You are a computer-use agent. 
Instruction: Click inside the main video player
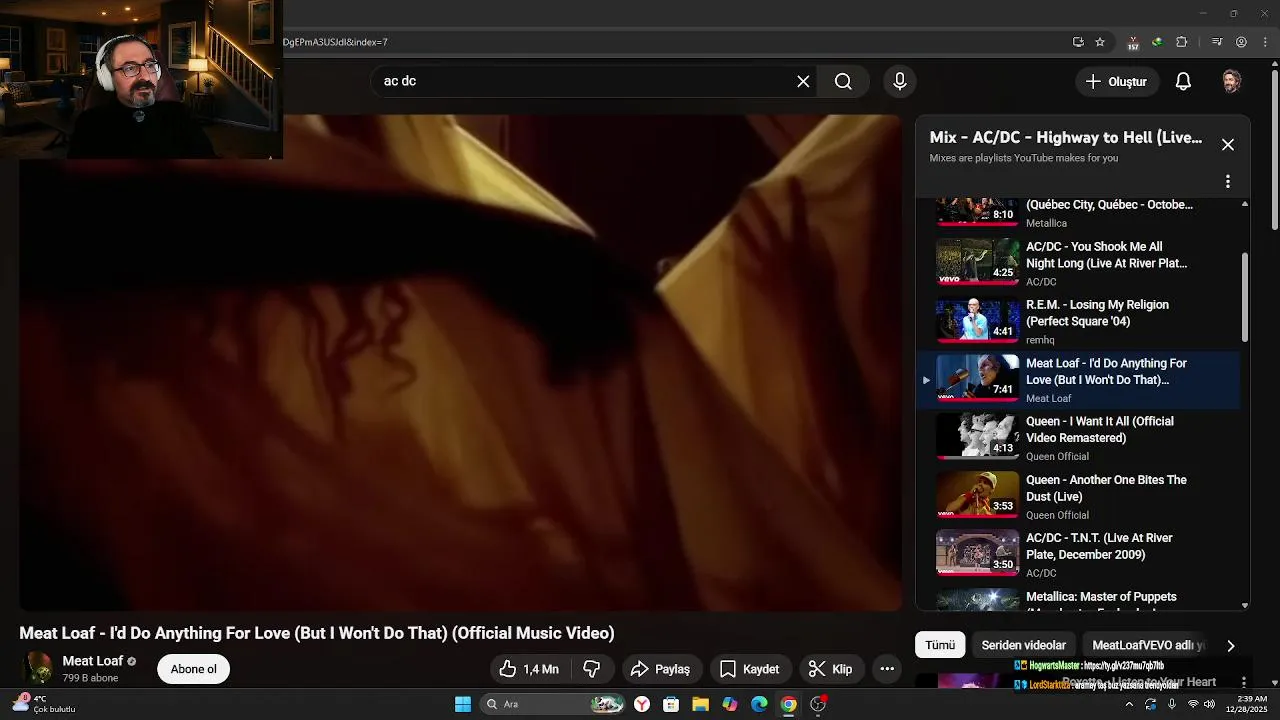point(460,362)
